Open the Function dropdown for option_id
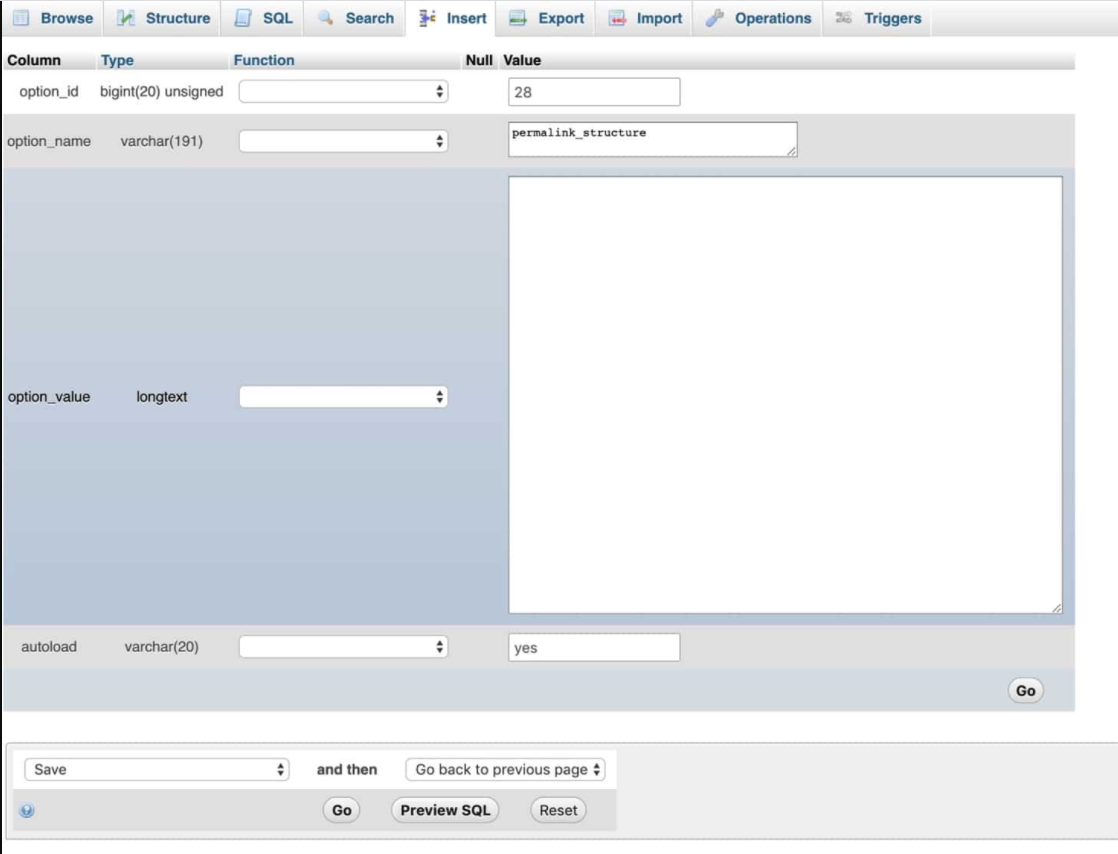Viewport: 1118px width, 854px height. point(345,89)
